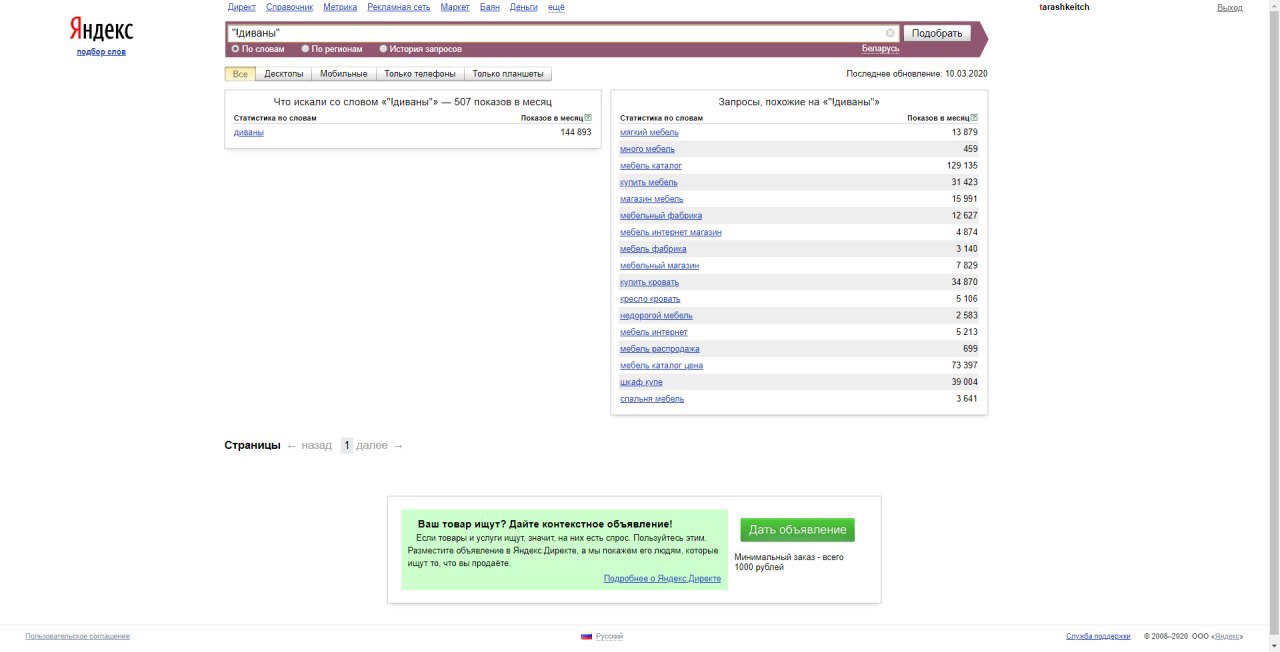1280x652 pixels.
Task: Click the 'tarashkeitch' username
Action: pyautogui.click(x=1064, y=7)
